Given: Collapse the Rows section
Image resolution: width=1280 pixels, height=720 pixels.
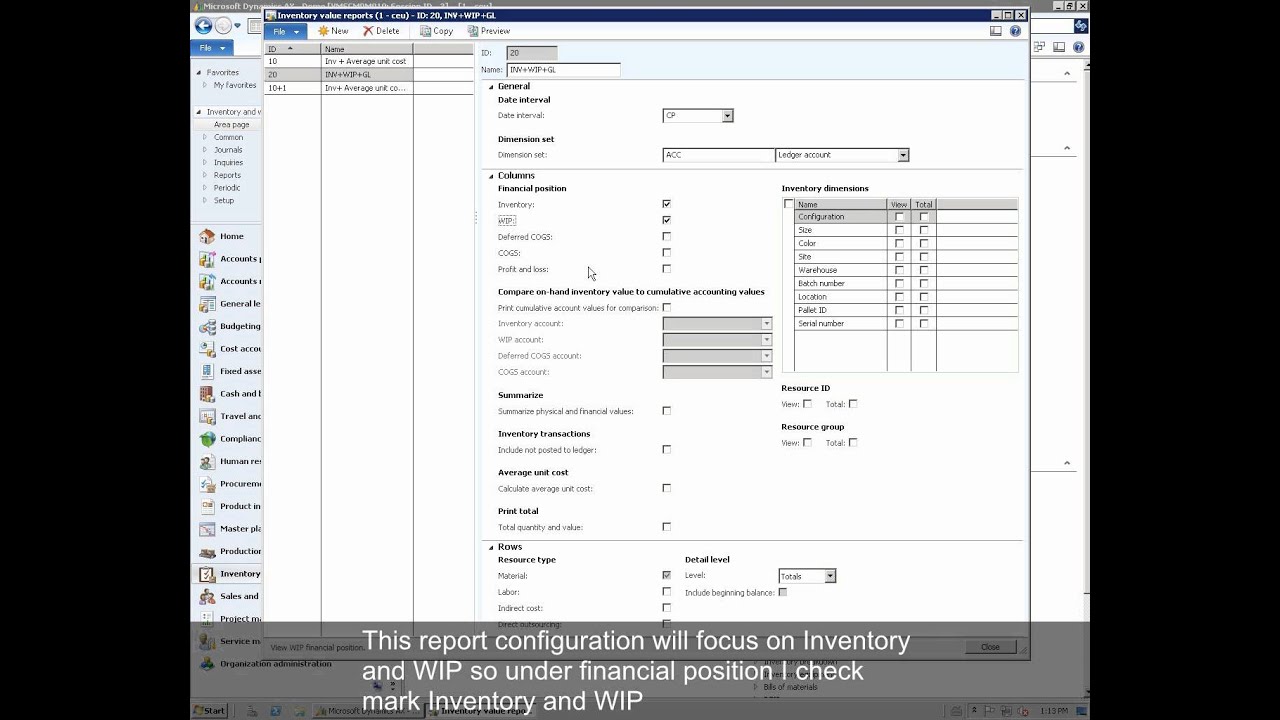Looking at the screenshot, I should tap(491, 547).
